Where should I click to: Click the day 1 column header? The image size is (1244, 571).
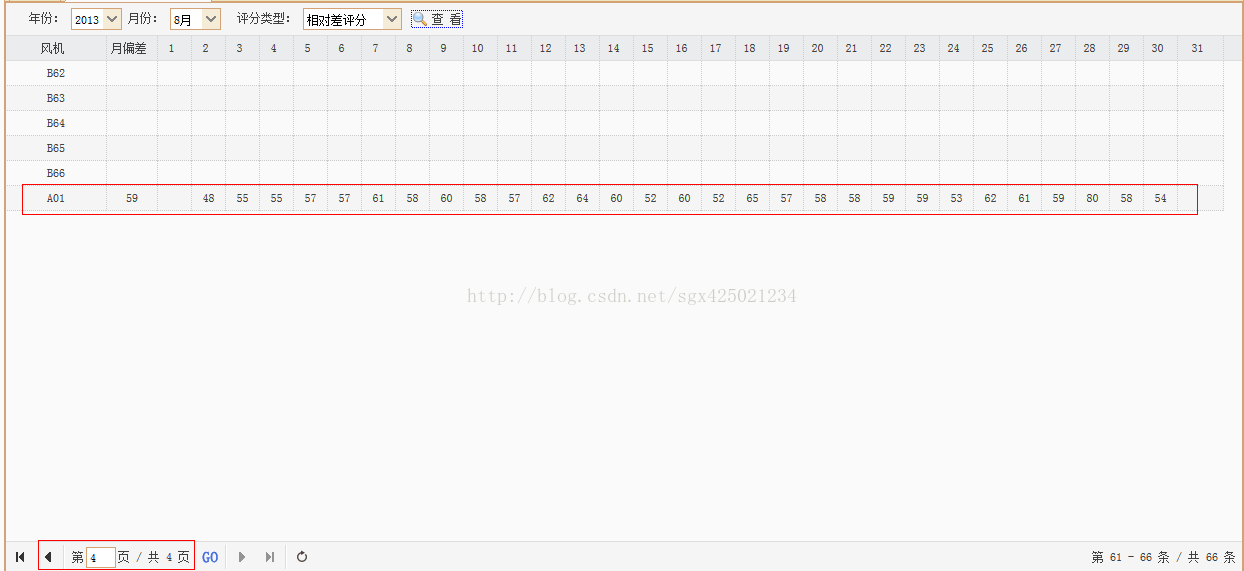pyautogui.click(x=174, y=48)
